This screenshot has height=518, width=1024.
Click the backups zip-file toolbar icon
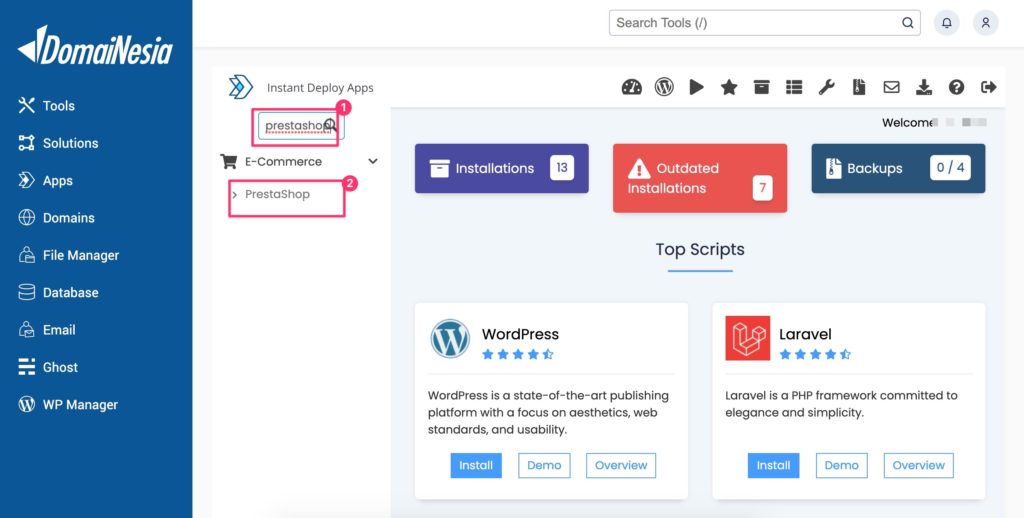(859, 87)
